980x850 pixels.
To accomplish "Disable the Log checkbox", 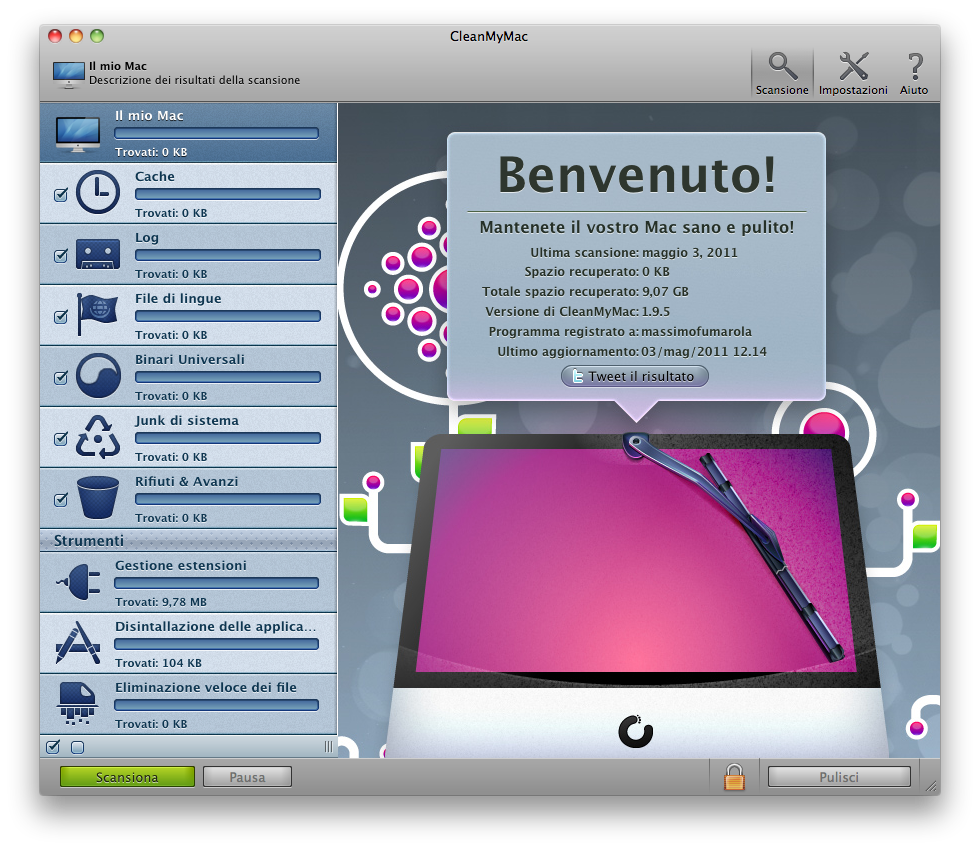I will pyautogui.click(x=60, y=256).
